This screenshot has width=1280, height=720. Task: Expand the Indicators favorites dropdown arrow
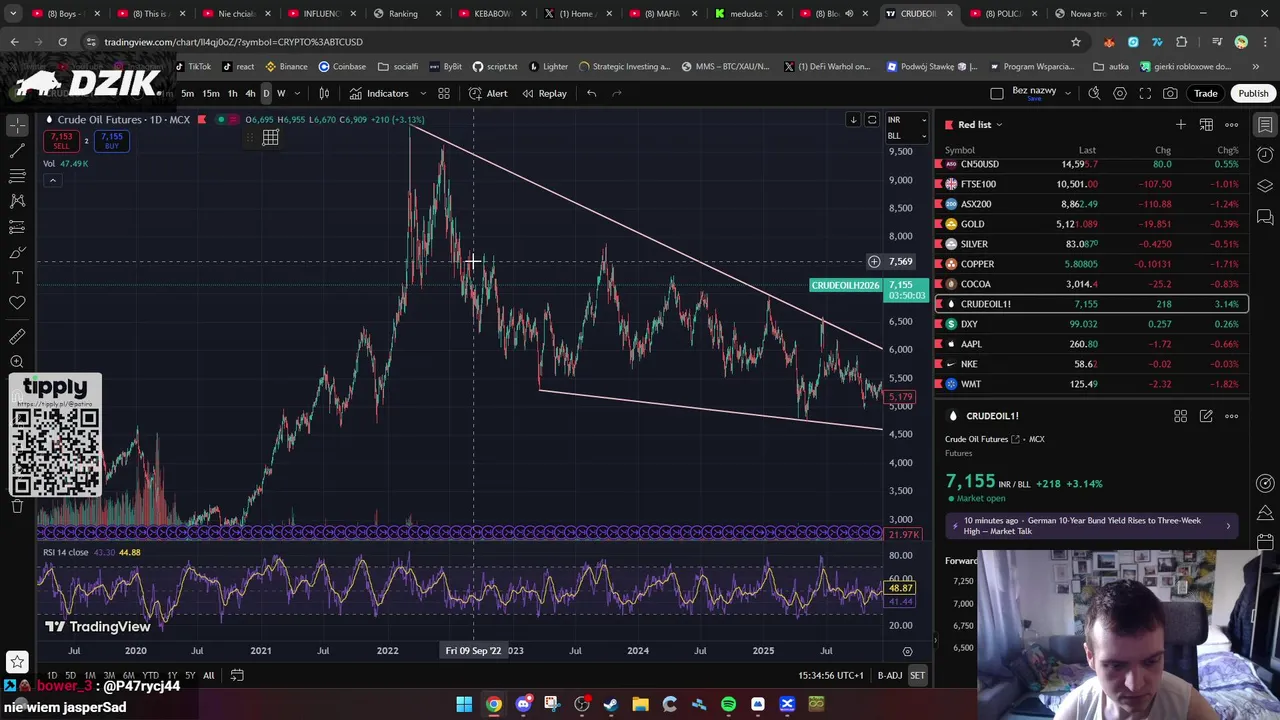pos(423,93)
